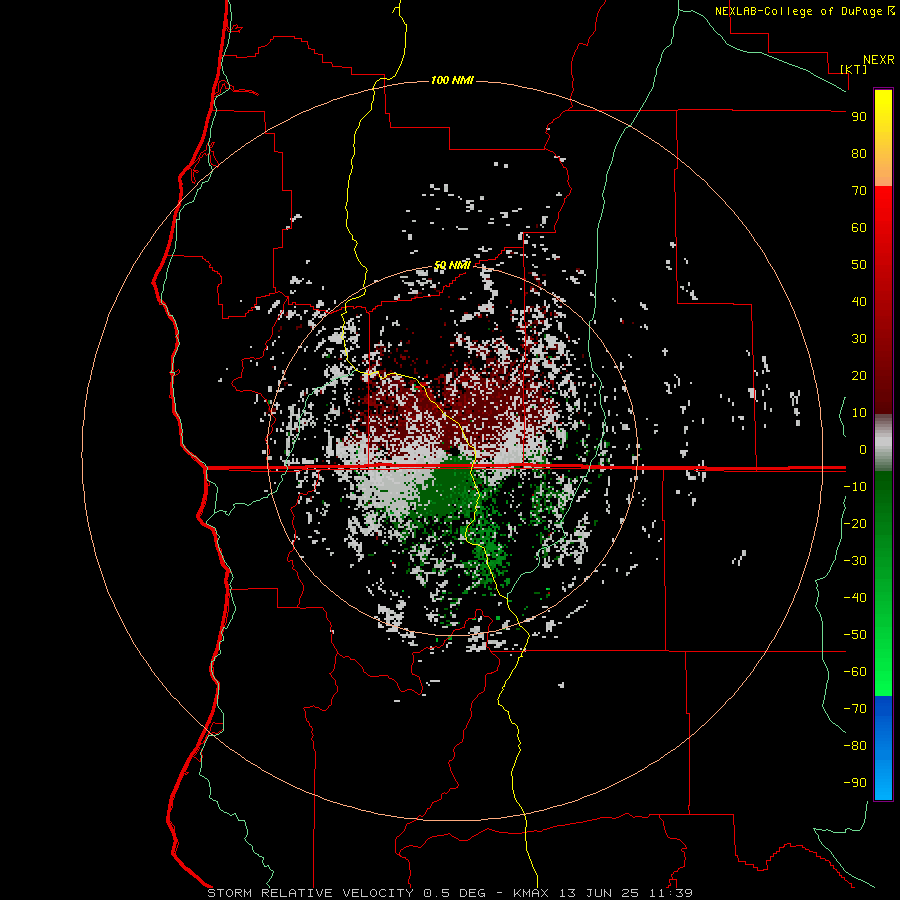Select the 0 value on the velocity scale
The width and height of the screenshot is (900, 900).
[863, 449]
